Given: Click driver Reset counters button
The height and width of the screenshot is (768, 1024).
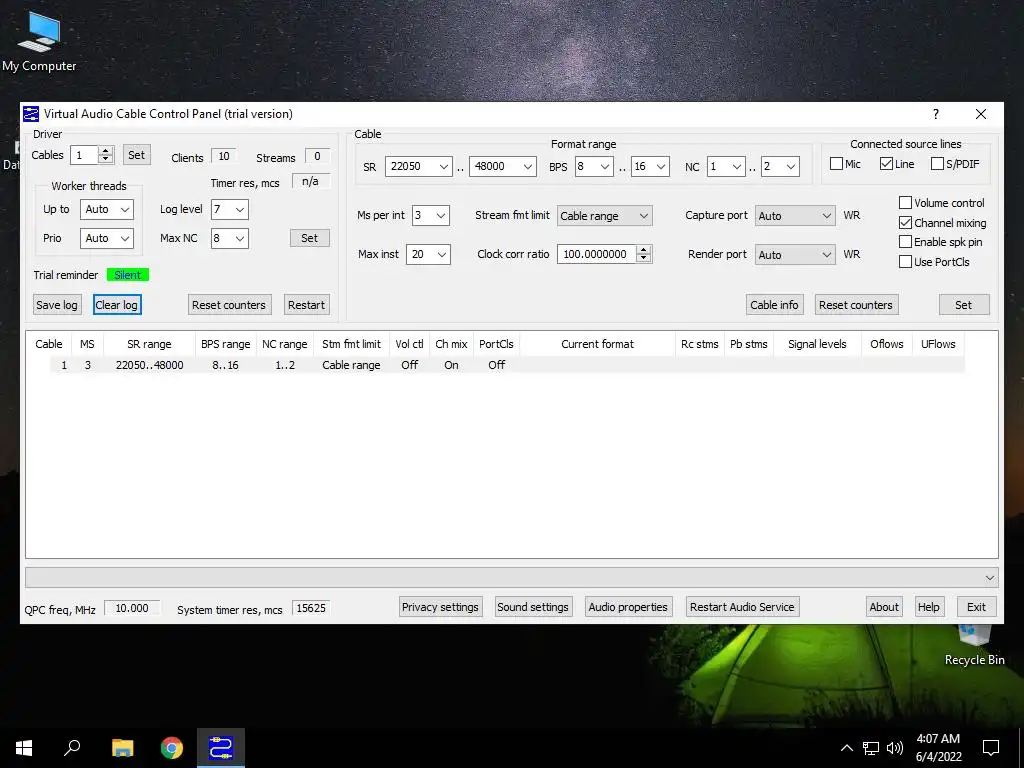Looking at the screenshot, I should 229,305.
